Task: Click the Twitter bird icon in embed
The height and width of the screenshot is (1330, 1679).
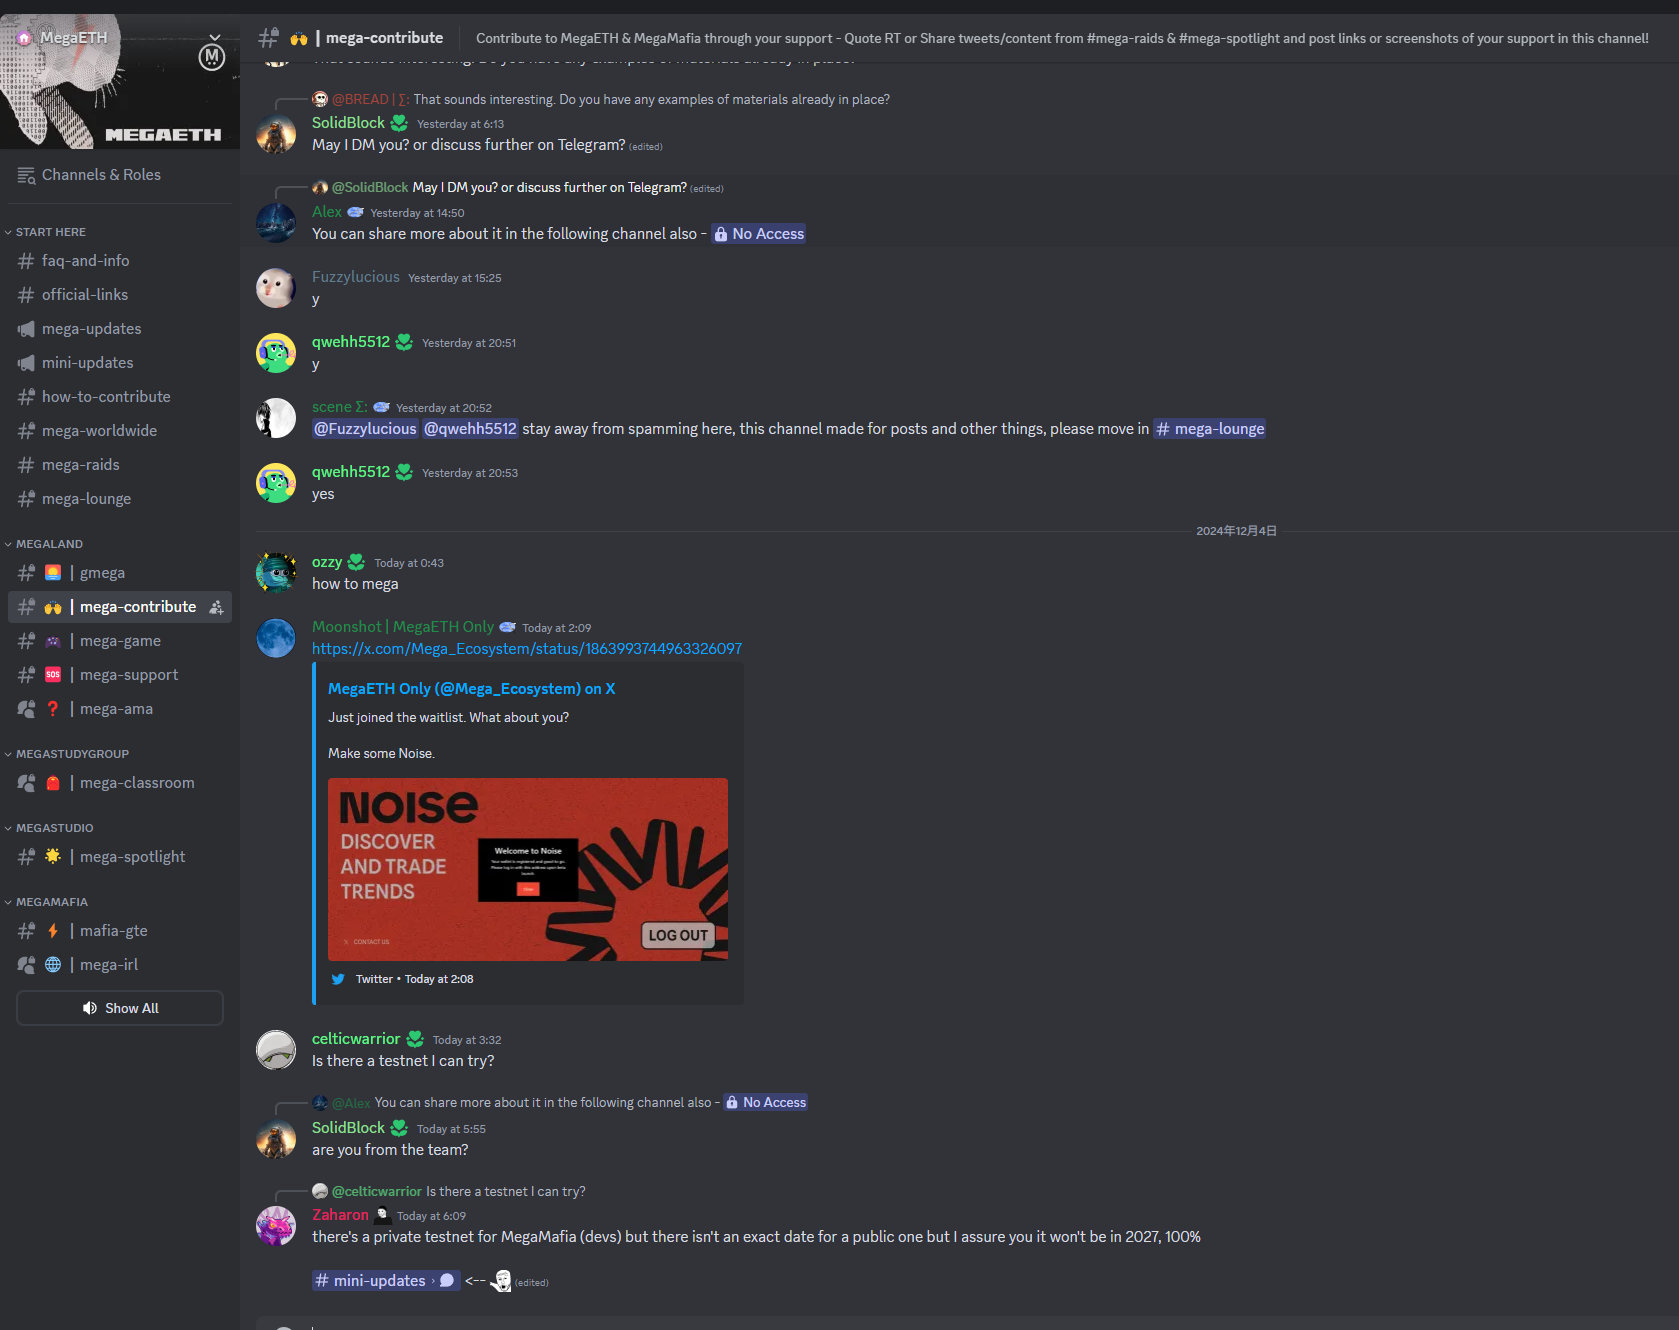Action: tap(338, 979)
